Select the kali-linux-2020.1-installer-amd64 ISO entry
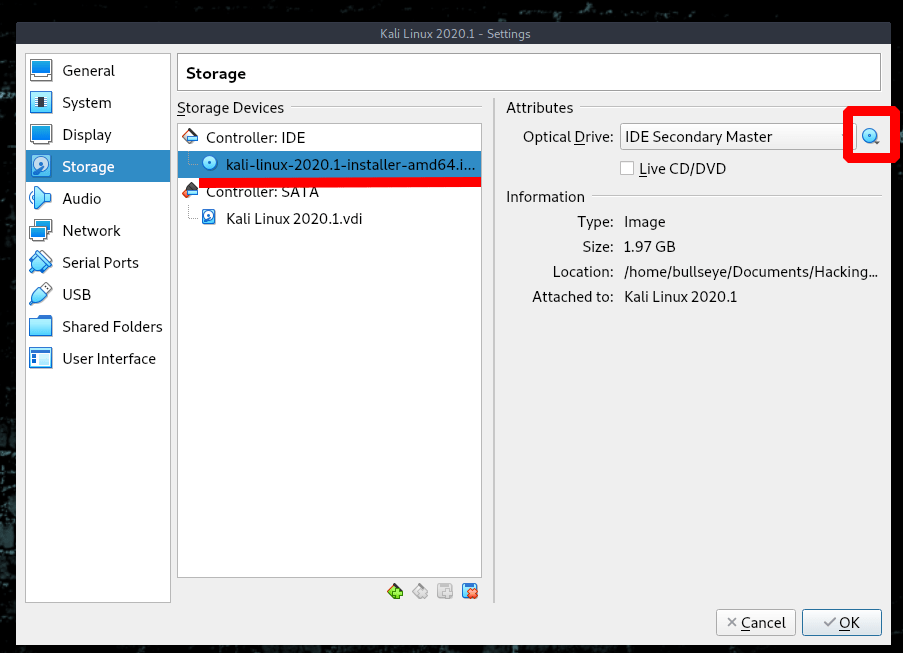This screenshot has height=653, width=903. click(329, 165)
